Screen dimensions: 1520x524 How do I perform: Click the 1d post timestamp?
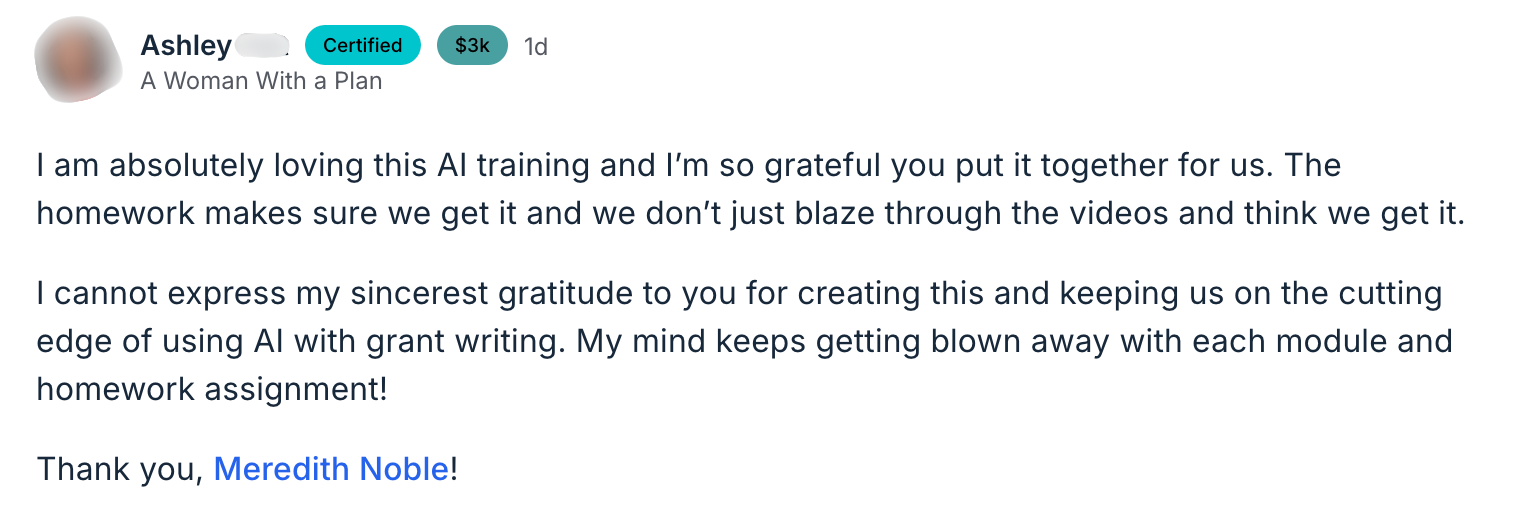click(x=536, y=46)
